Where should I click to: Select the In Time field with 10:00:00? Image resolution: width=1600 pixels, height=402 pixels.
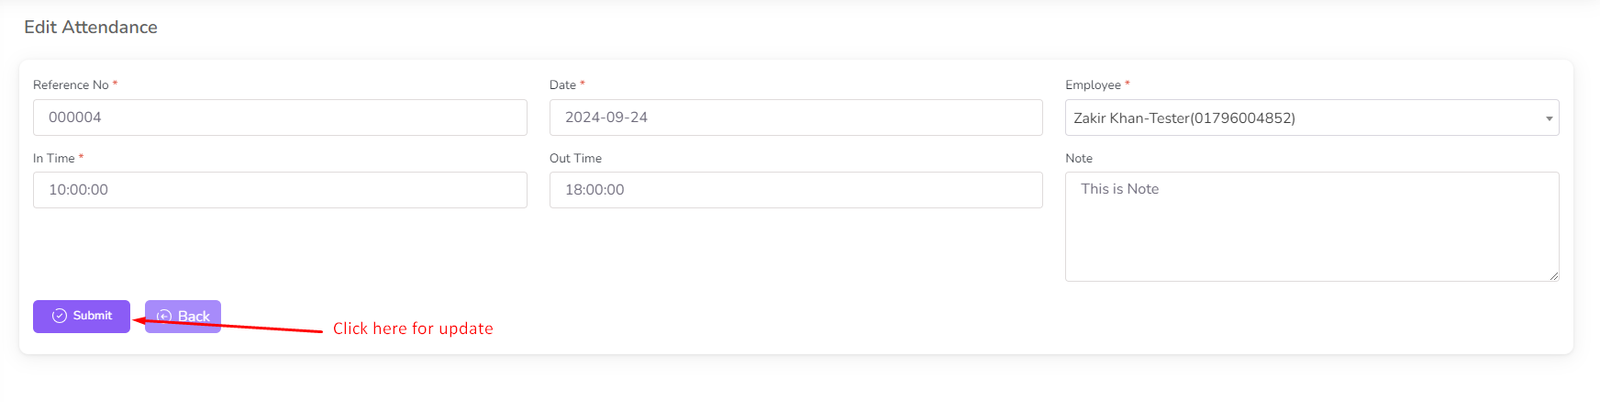coord(280,190)
